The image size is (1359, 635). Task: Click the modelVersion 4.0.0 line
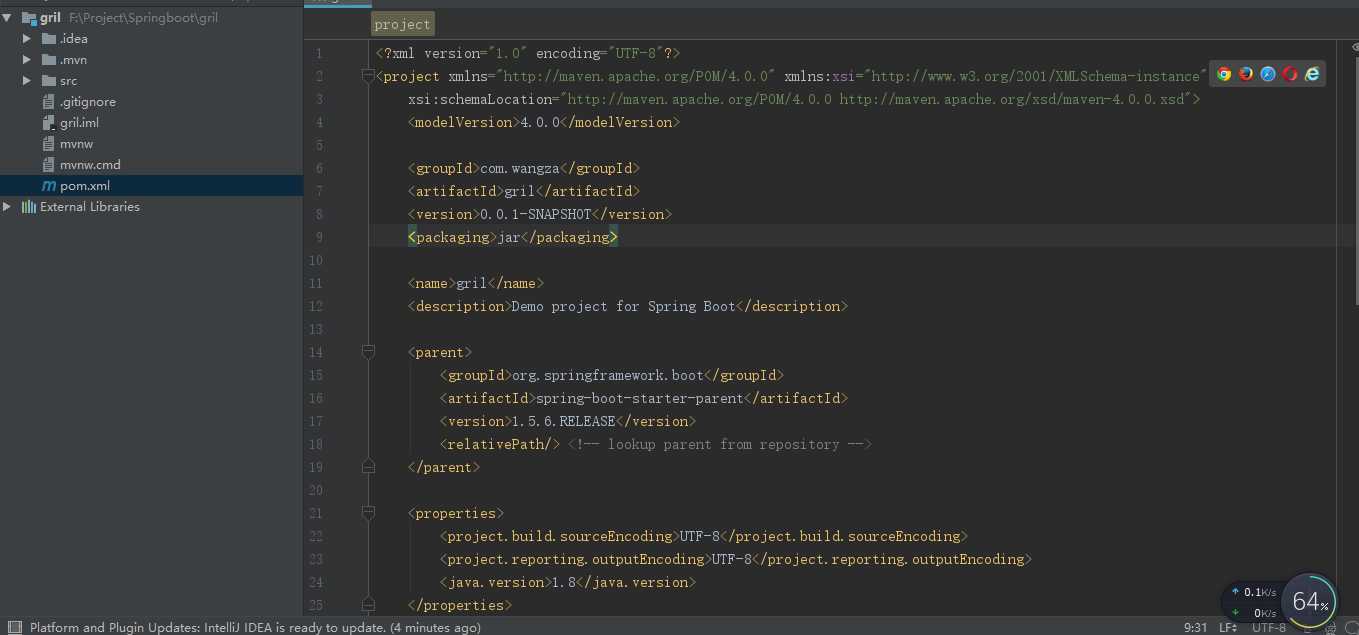[543, 122]
